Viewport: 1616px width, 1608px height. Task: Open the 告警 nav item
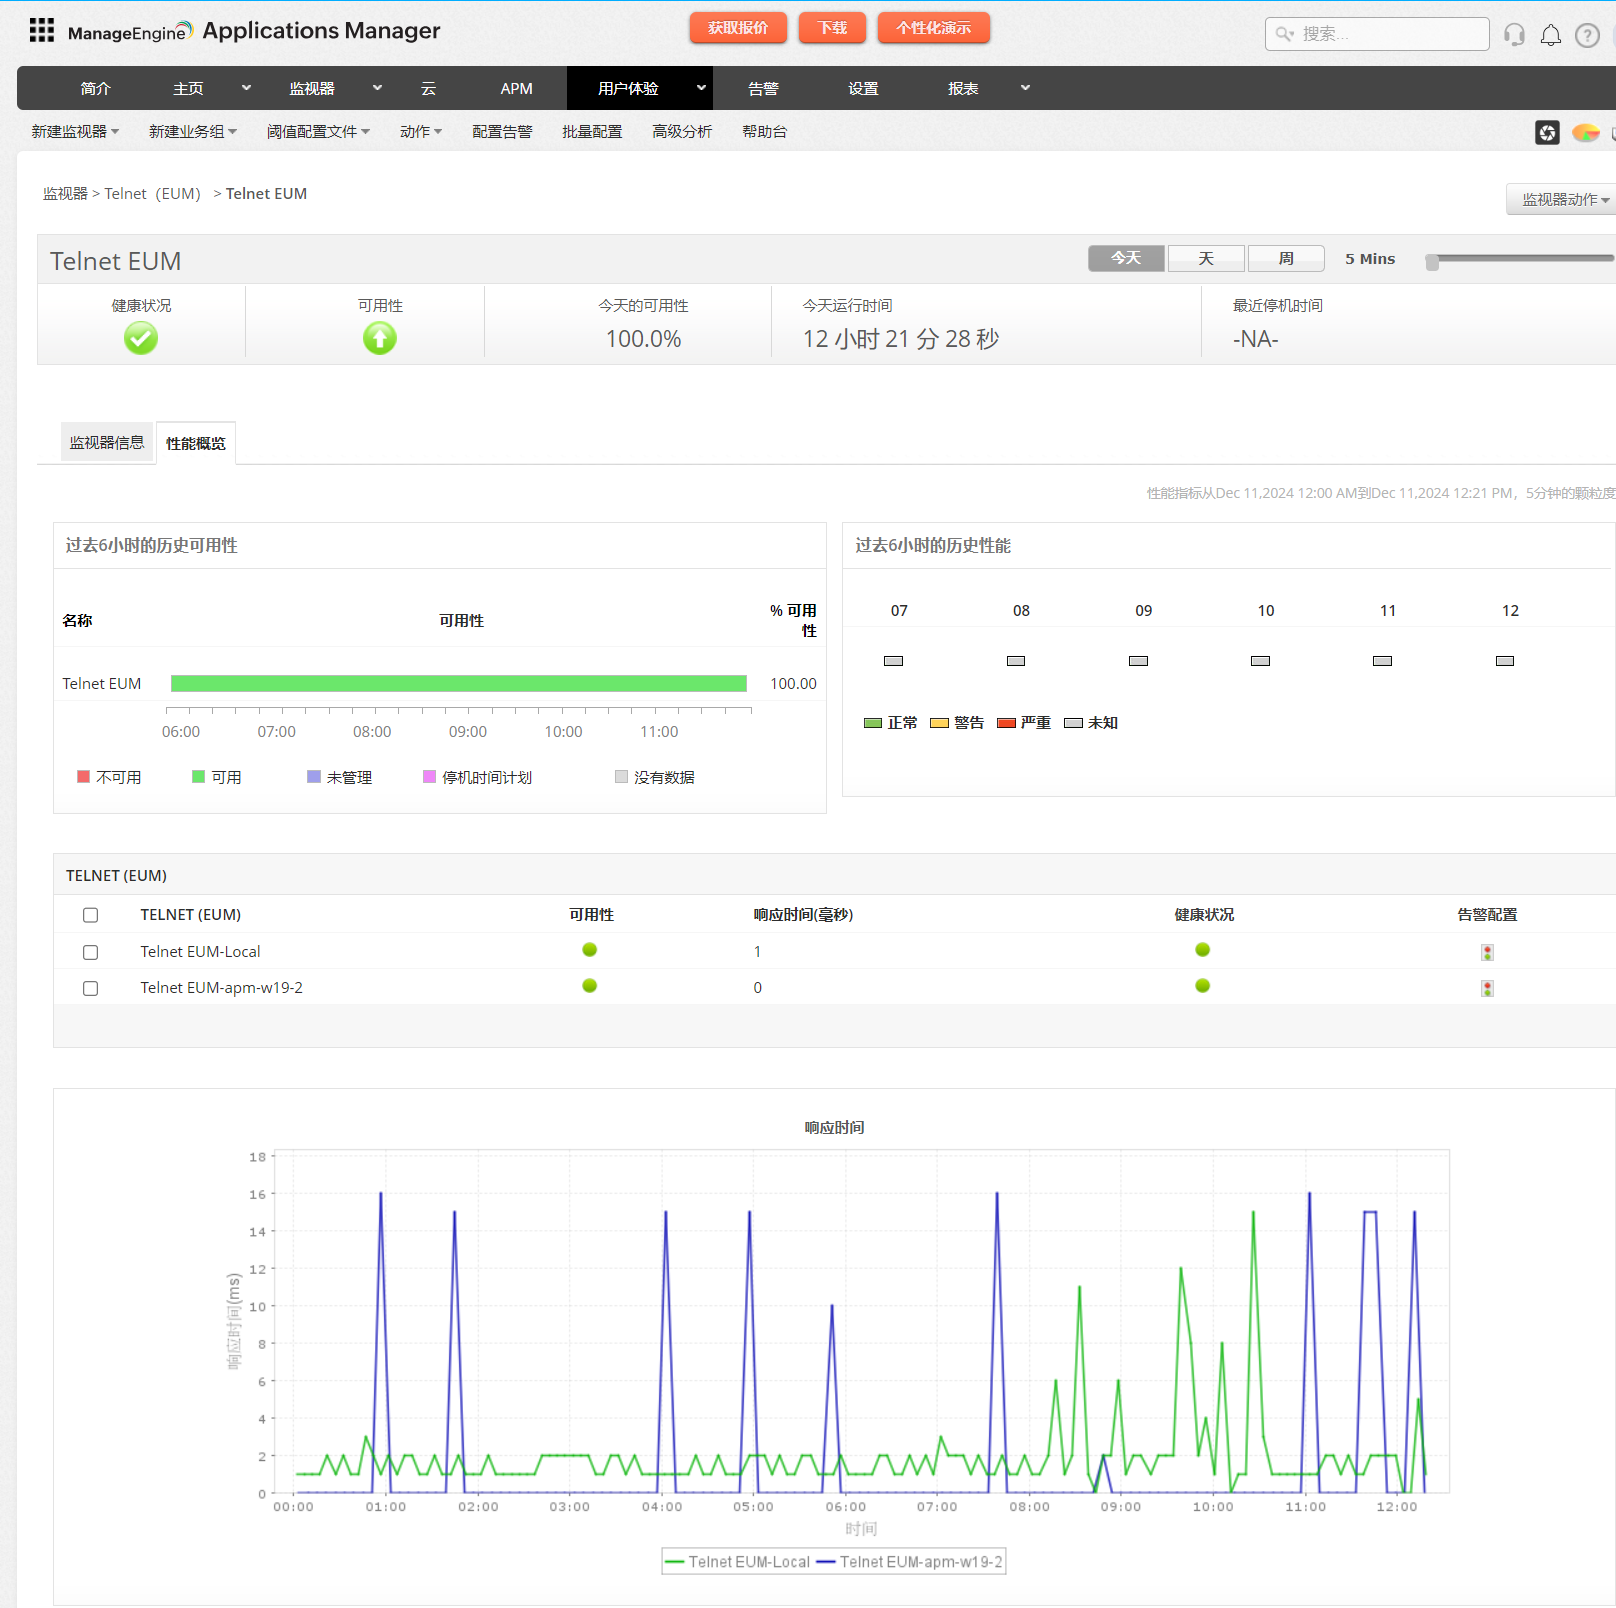763,89
